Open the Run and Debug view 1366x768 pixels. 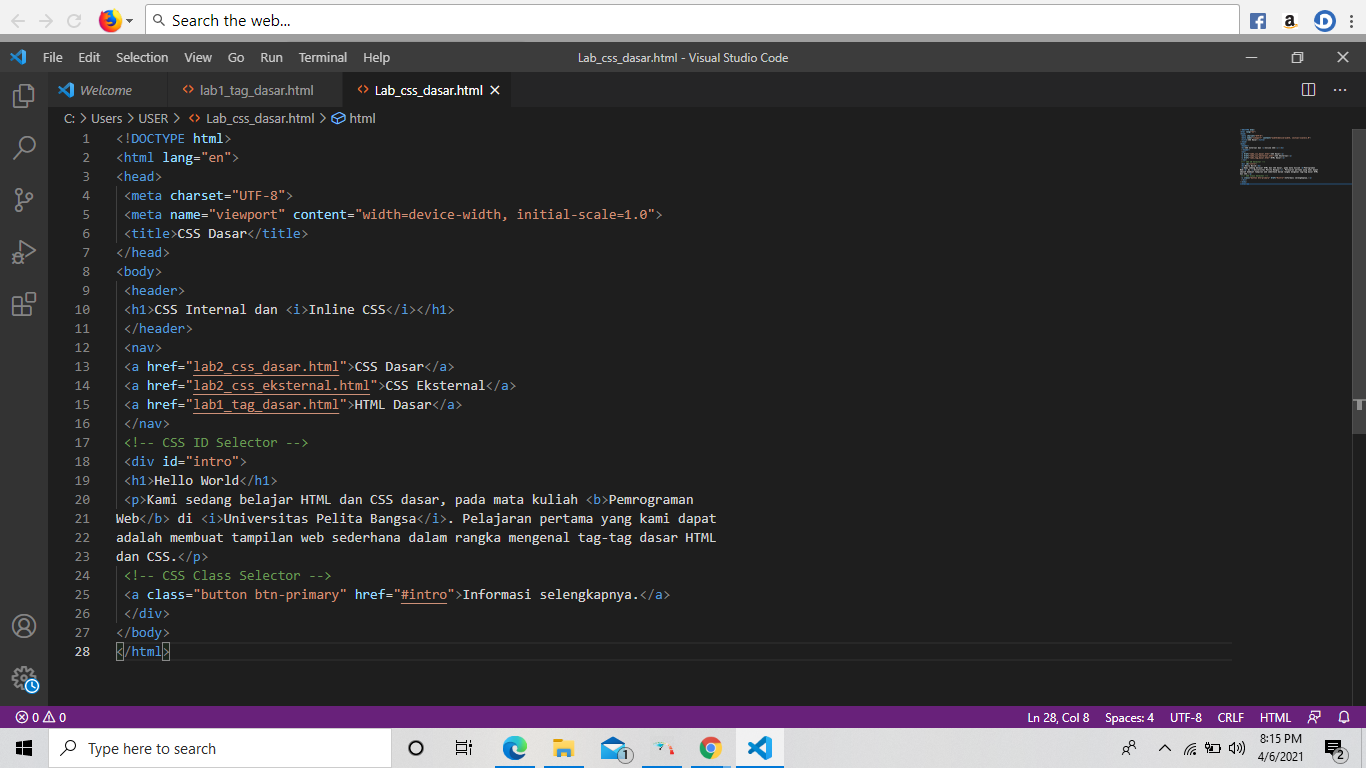24,252
